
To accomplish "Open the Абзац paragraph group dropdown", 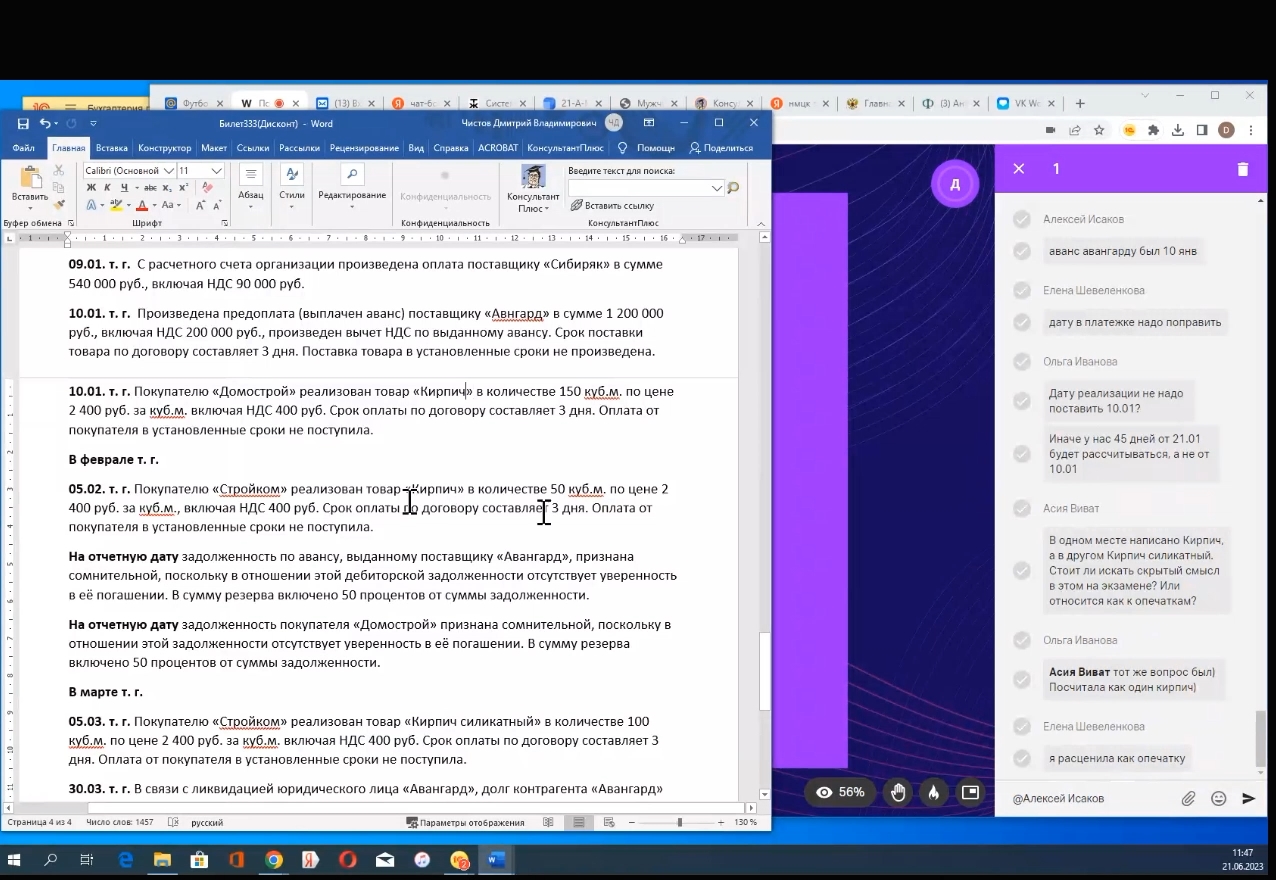I will [250, 187].
